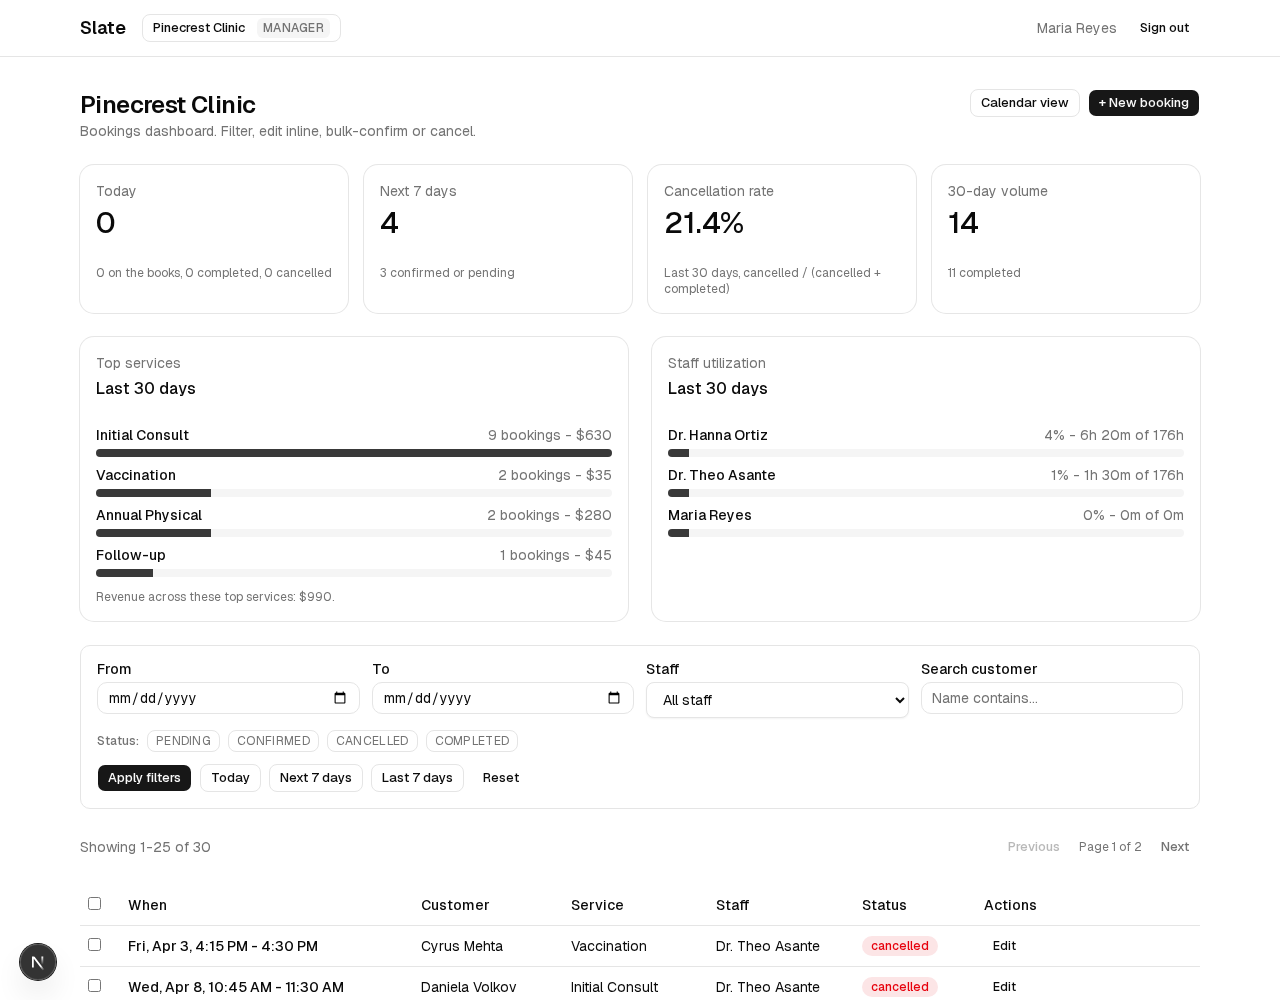Click the Apply filters button

click(x=144, y=778)
